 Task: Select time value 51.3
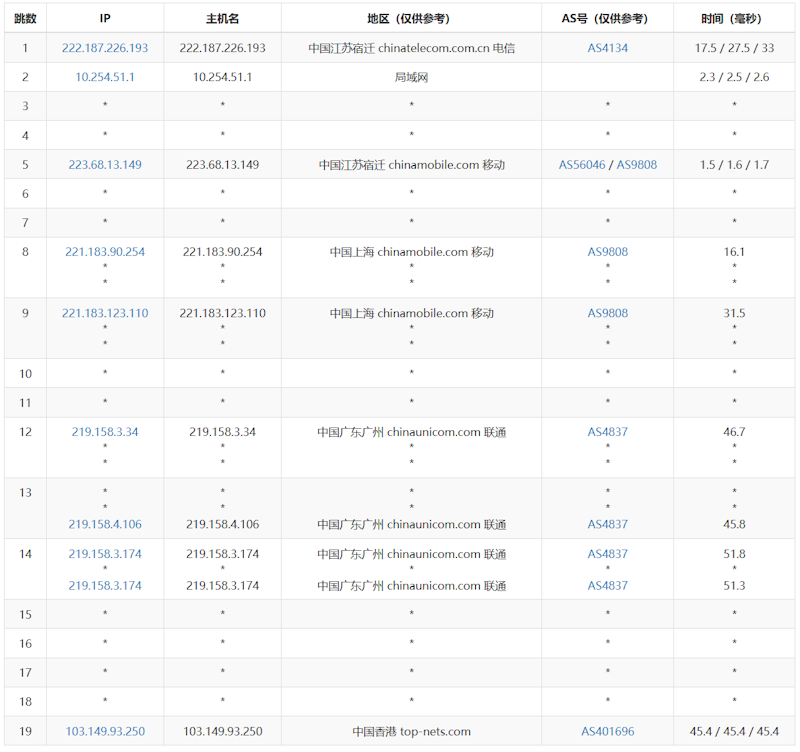pos(734,585)
